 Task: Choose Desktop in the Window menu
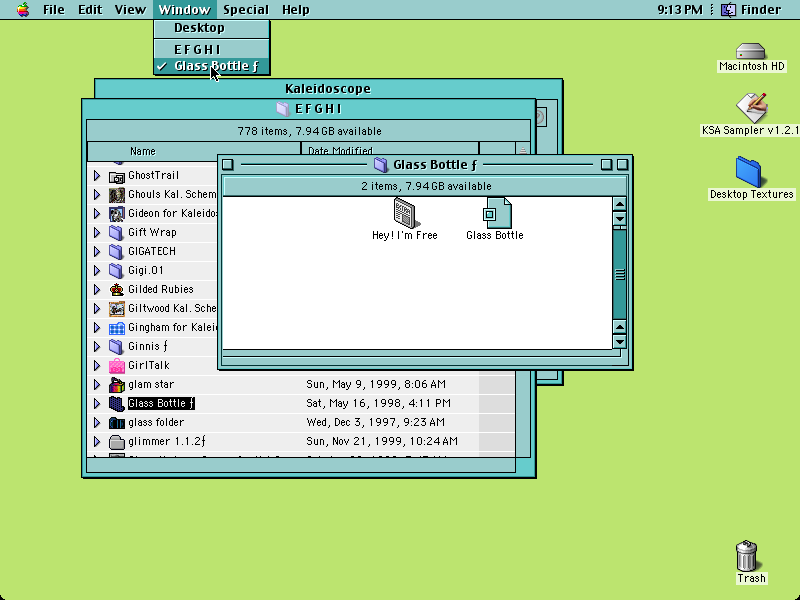pos(212,28)
